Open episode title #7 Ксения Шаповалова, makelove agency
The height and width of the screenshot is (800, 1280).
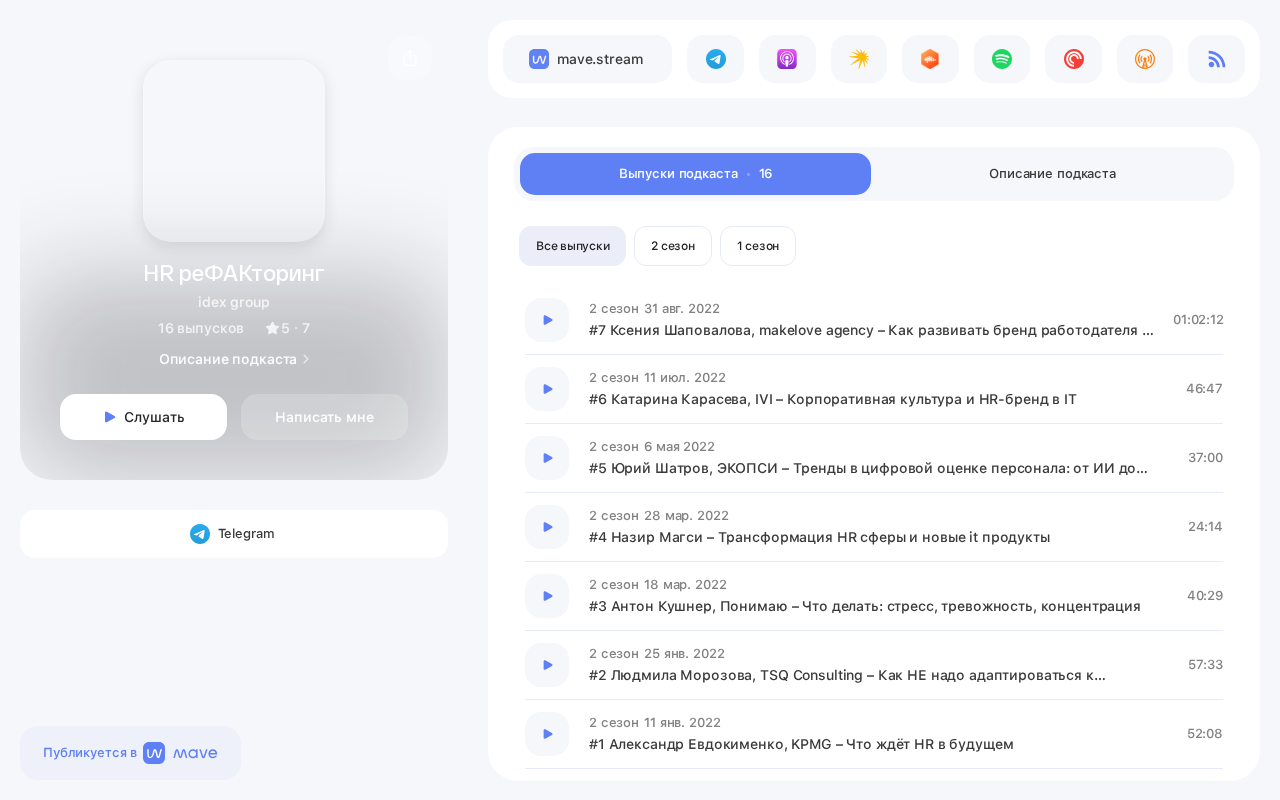[871, 331]
